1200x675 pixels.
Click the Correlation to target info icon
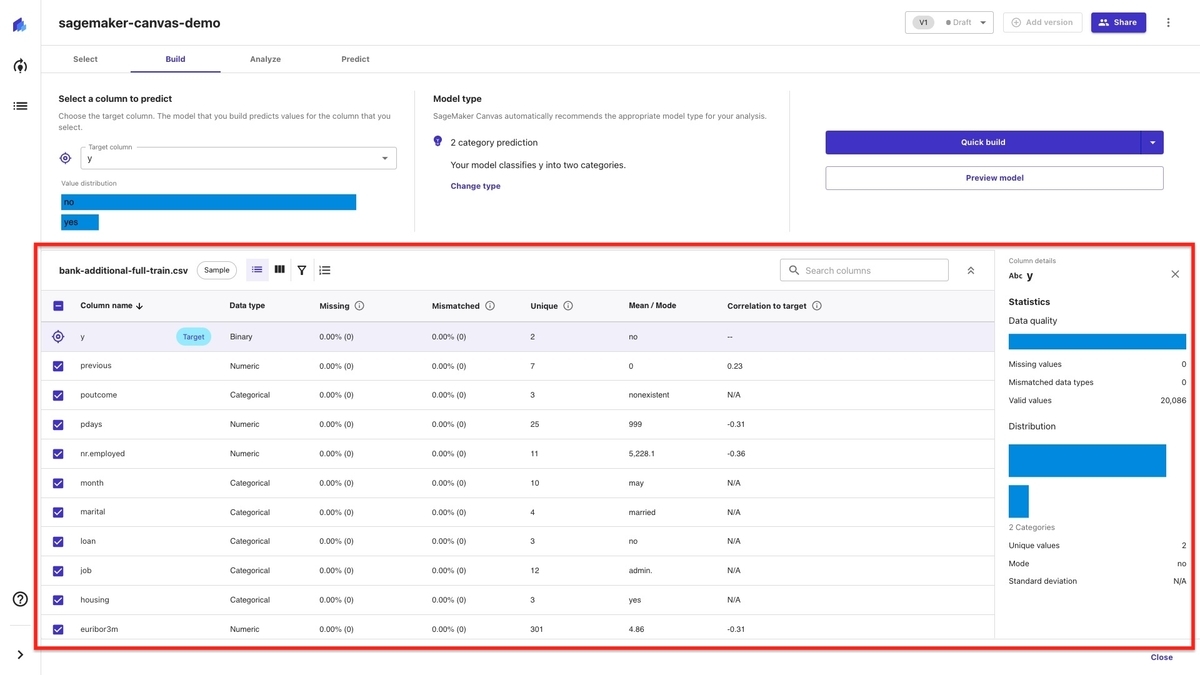(x=817, y=306)
